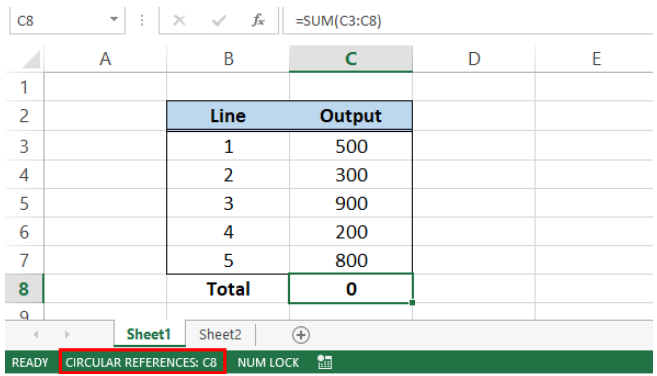Click the Cancel X icon in formula bar

(x=179, y=20)
